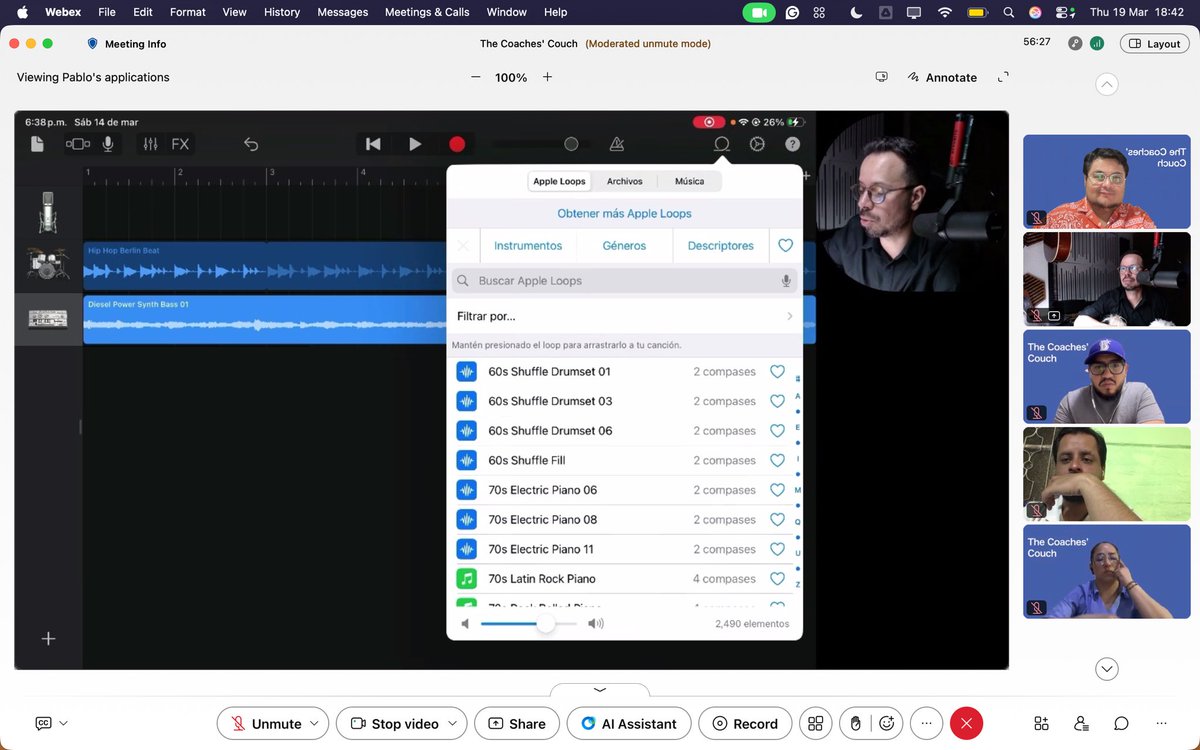Adjust the master volume slider knob
This screenshot has width=1200, height=750.
tap(571, 144)
